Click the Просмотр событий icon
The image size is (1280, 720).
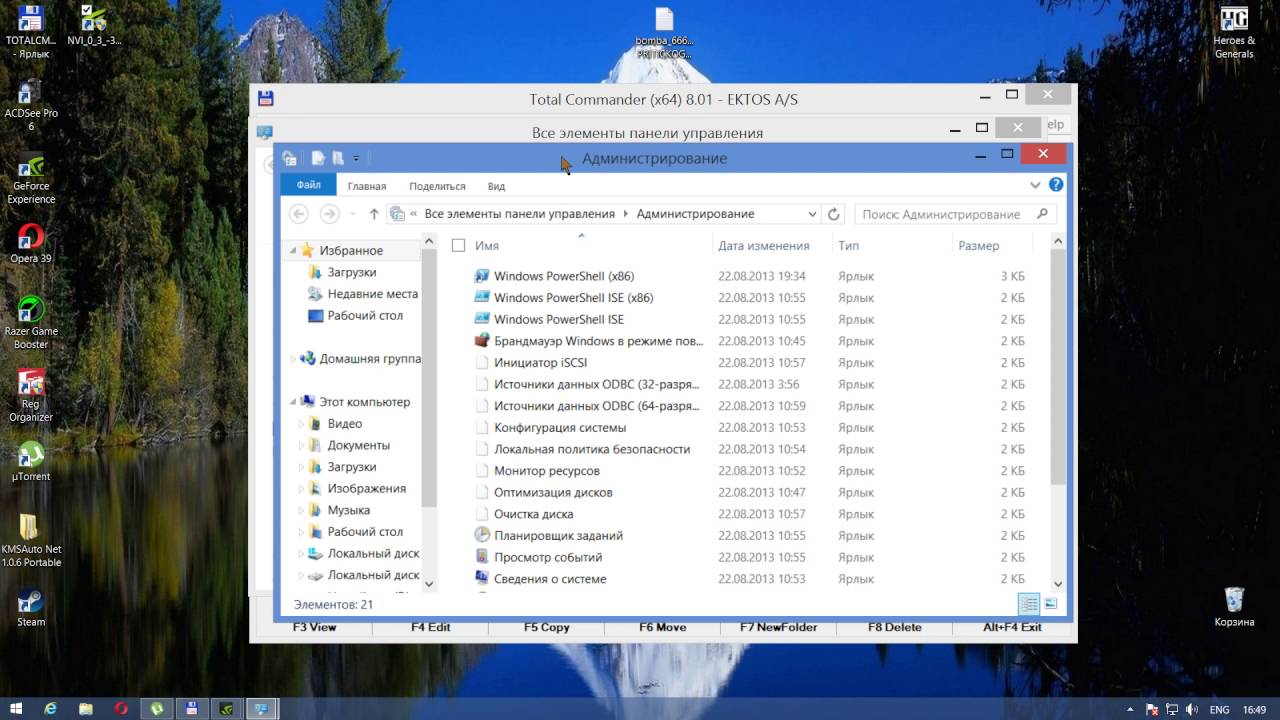click(x=482, y=557)
